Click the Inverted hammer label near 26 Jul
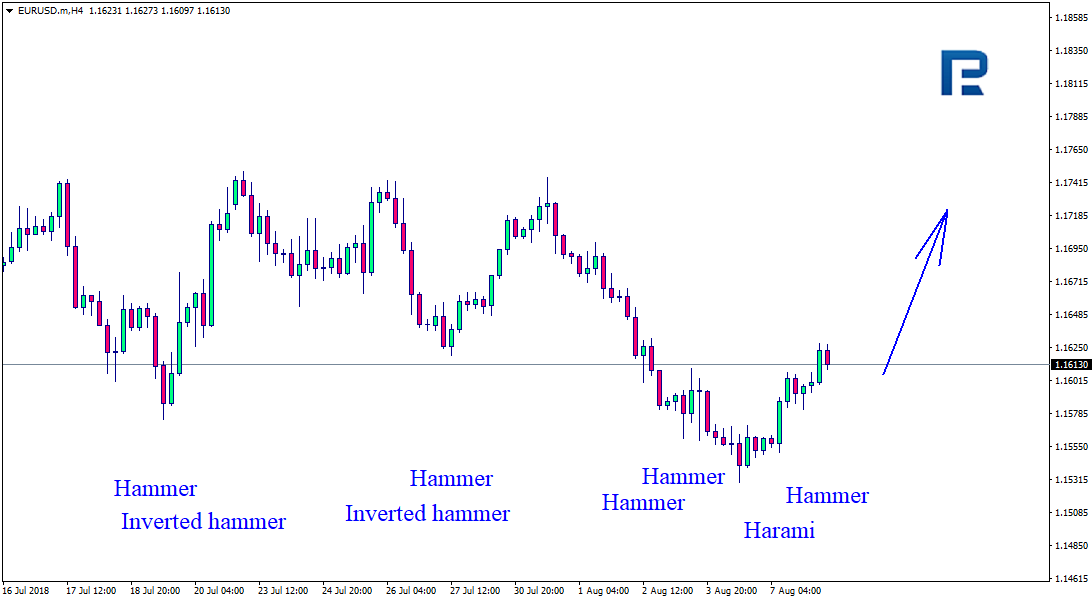 pyautogui.click(x=427, y=514)
